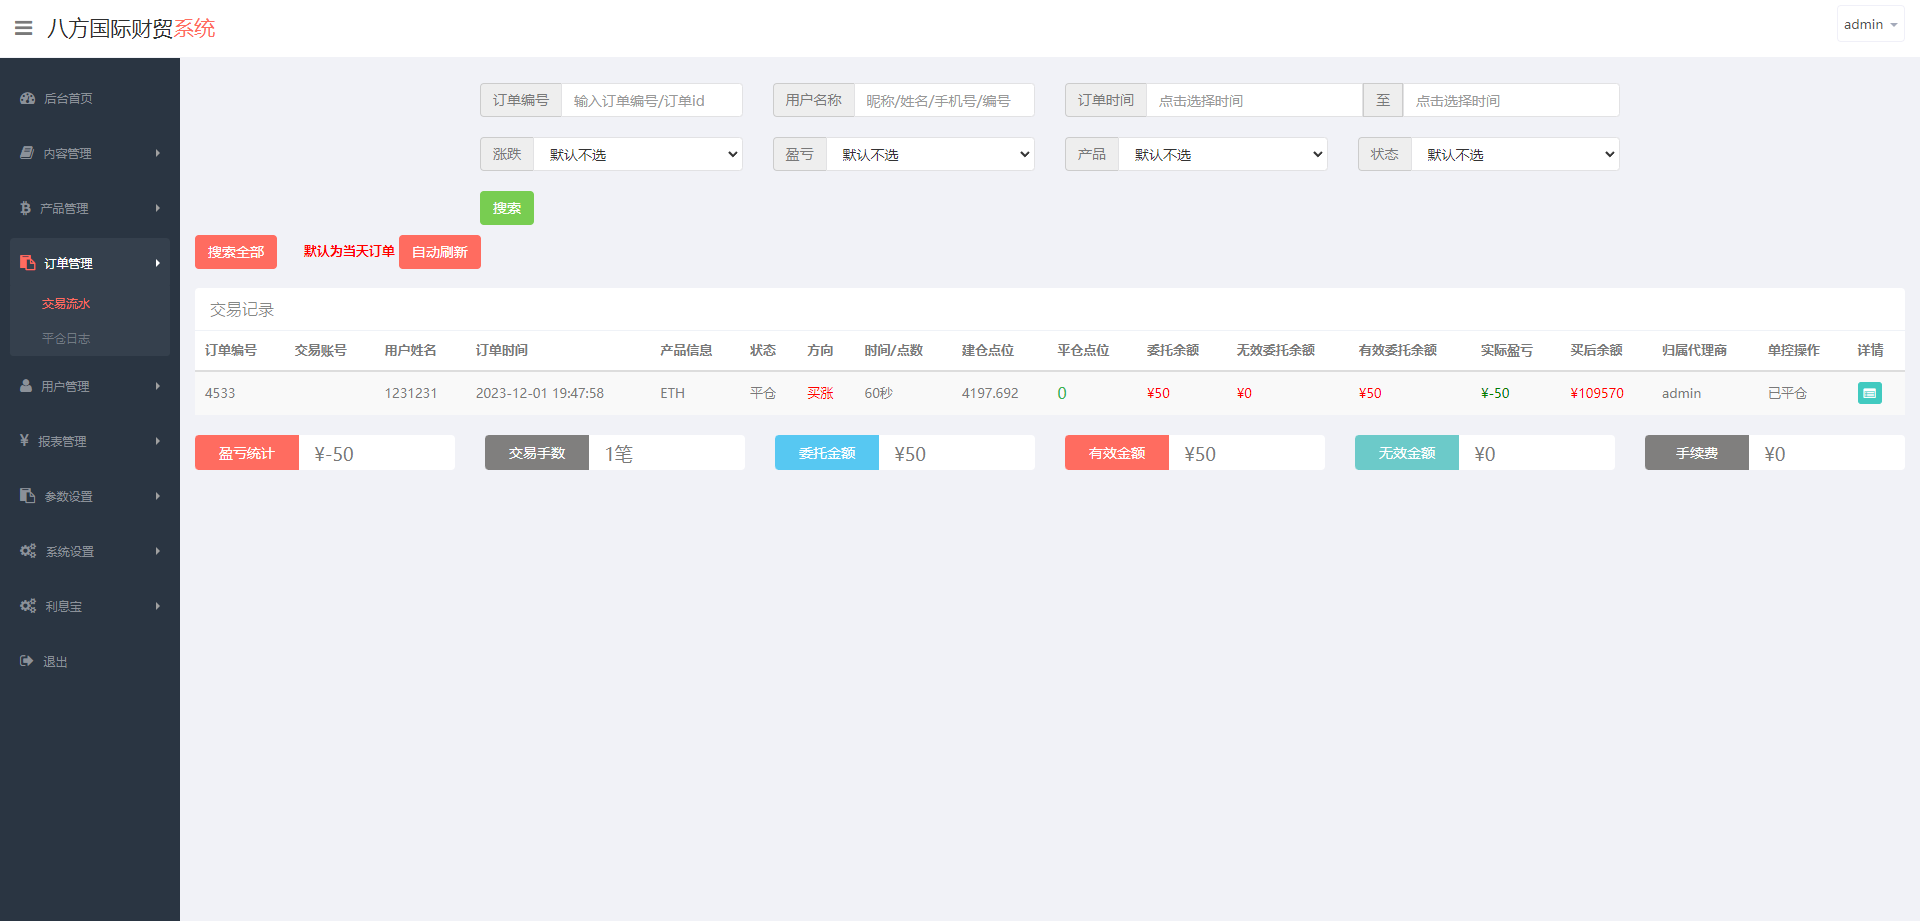
Task: Click the 自动刷新 button
Action: pyautogui.click(x=440, y=252)
